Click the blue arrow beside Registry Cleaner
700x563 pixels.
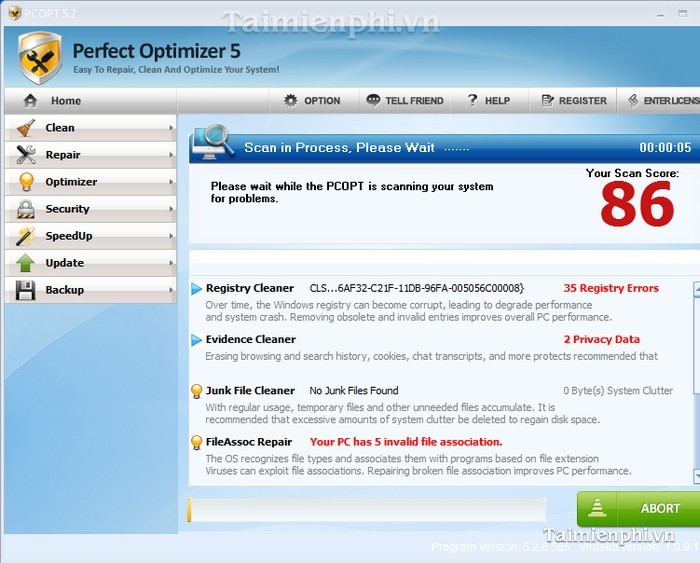(196, 288)
